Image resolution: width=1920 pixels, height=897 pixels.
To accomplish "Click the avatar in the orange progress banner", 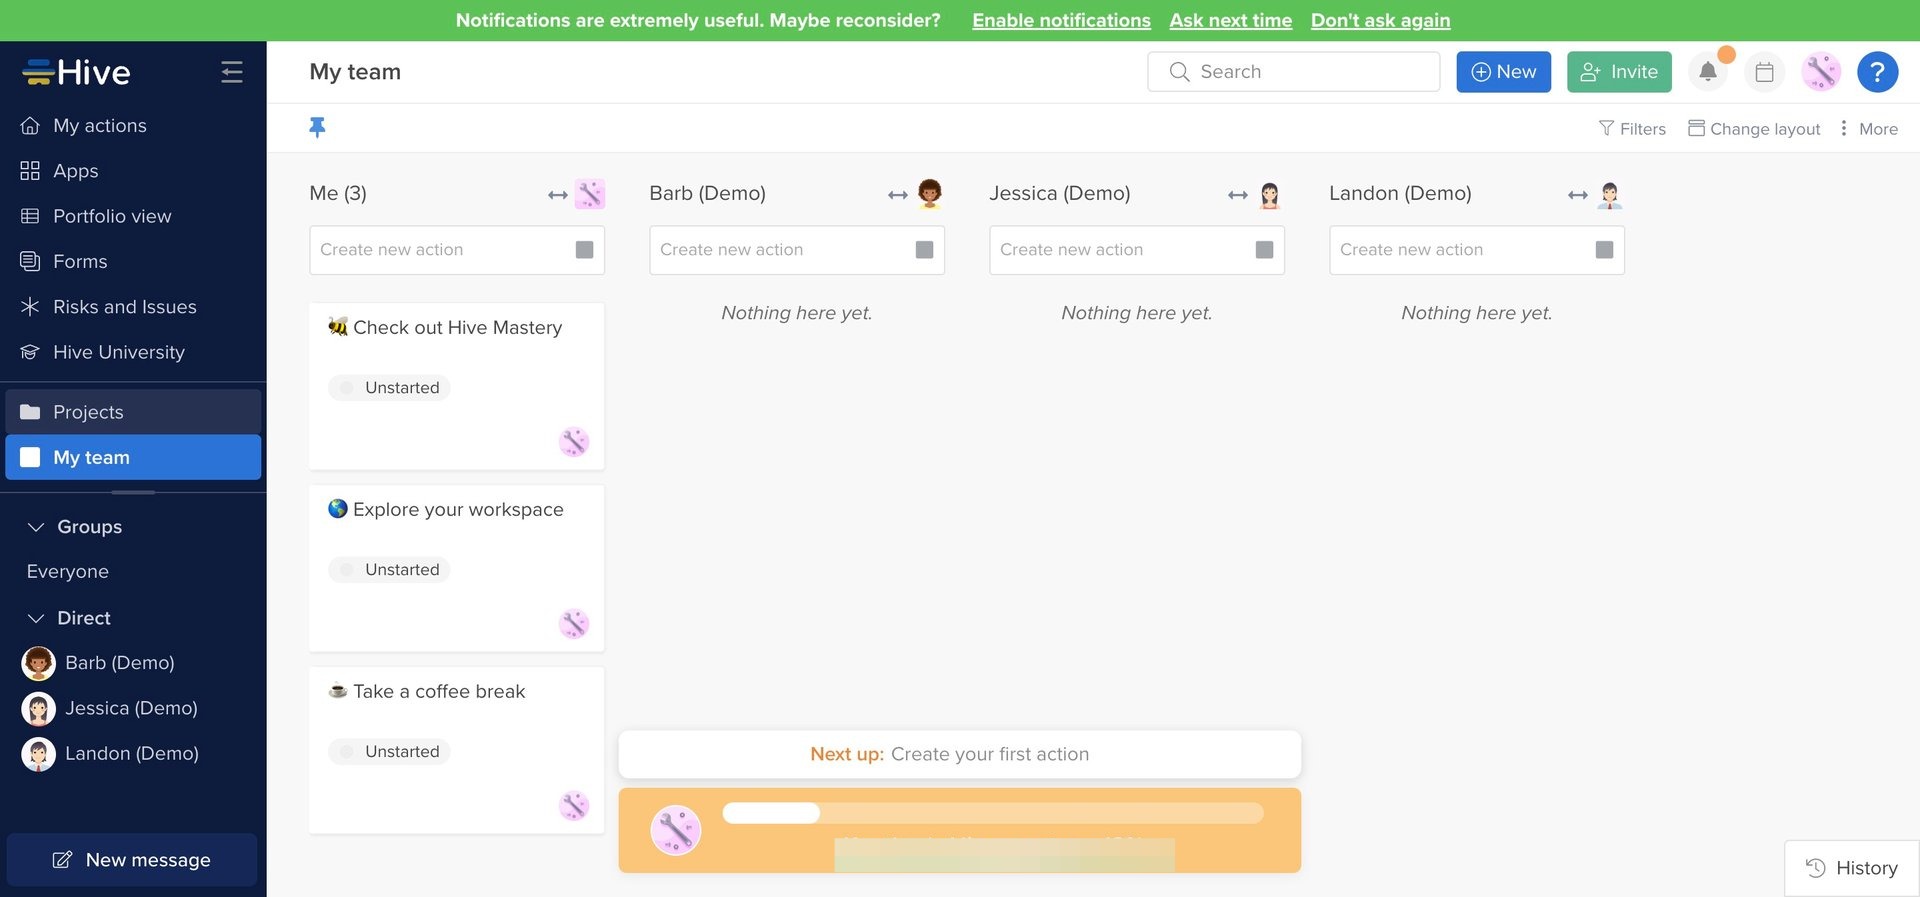I will (x=676, y=830).
